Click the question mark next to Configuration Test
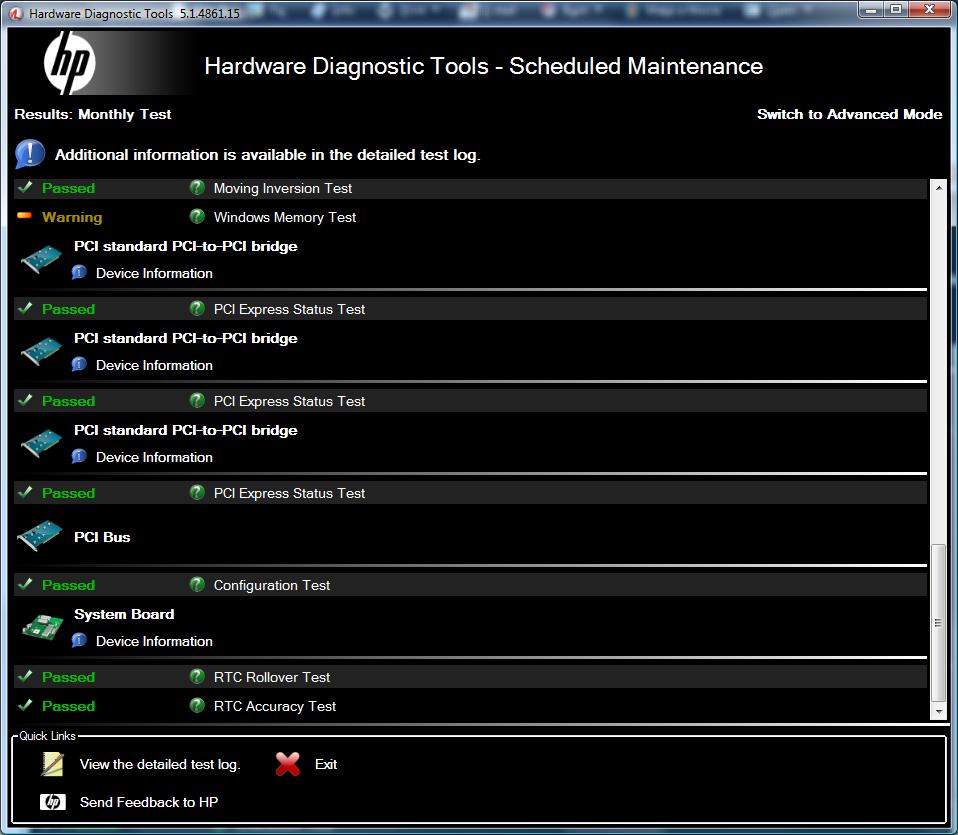Screen dimensions: 958x835 197,585
